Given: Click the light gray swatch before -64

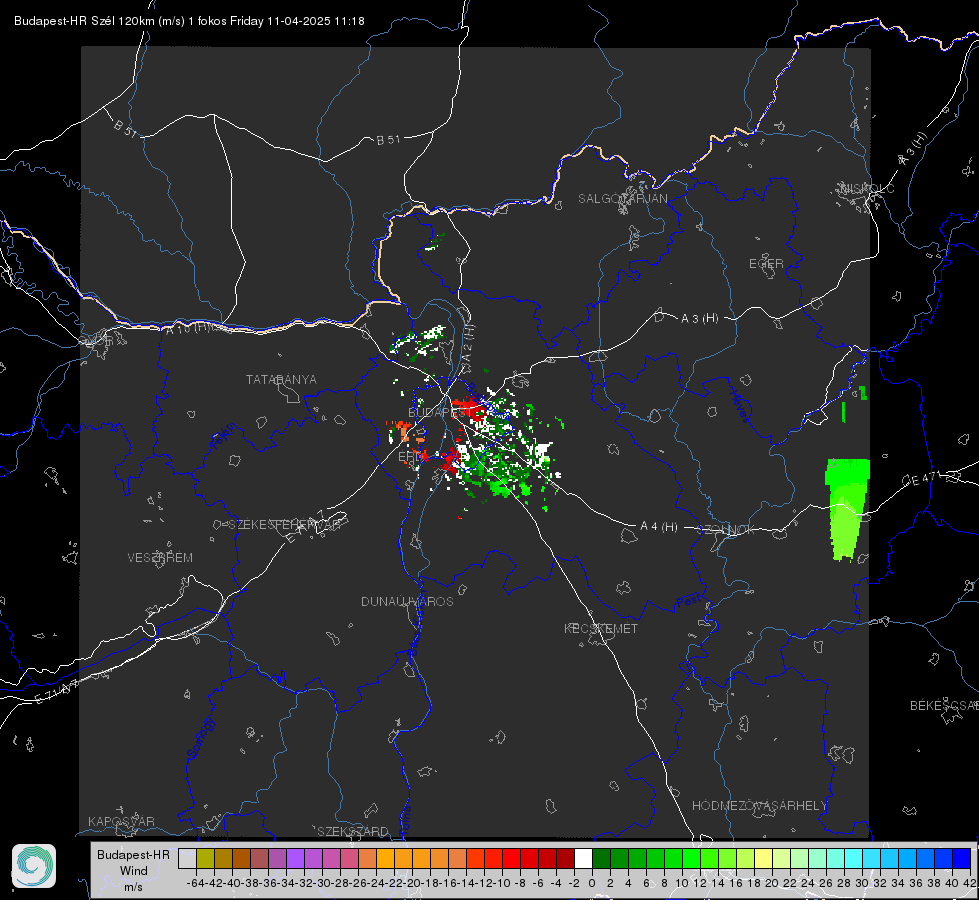Looking at the screenshot, I should click(x=187, y=859).
